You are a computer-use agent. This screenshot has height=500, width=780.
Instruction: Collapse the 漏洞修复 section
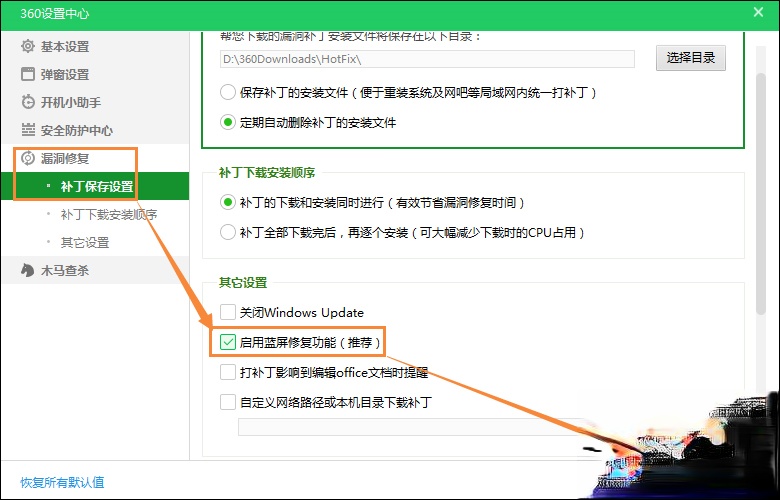pyautogui.click(x=95, y=159)
